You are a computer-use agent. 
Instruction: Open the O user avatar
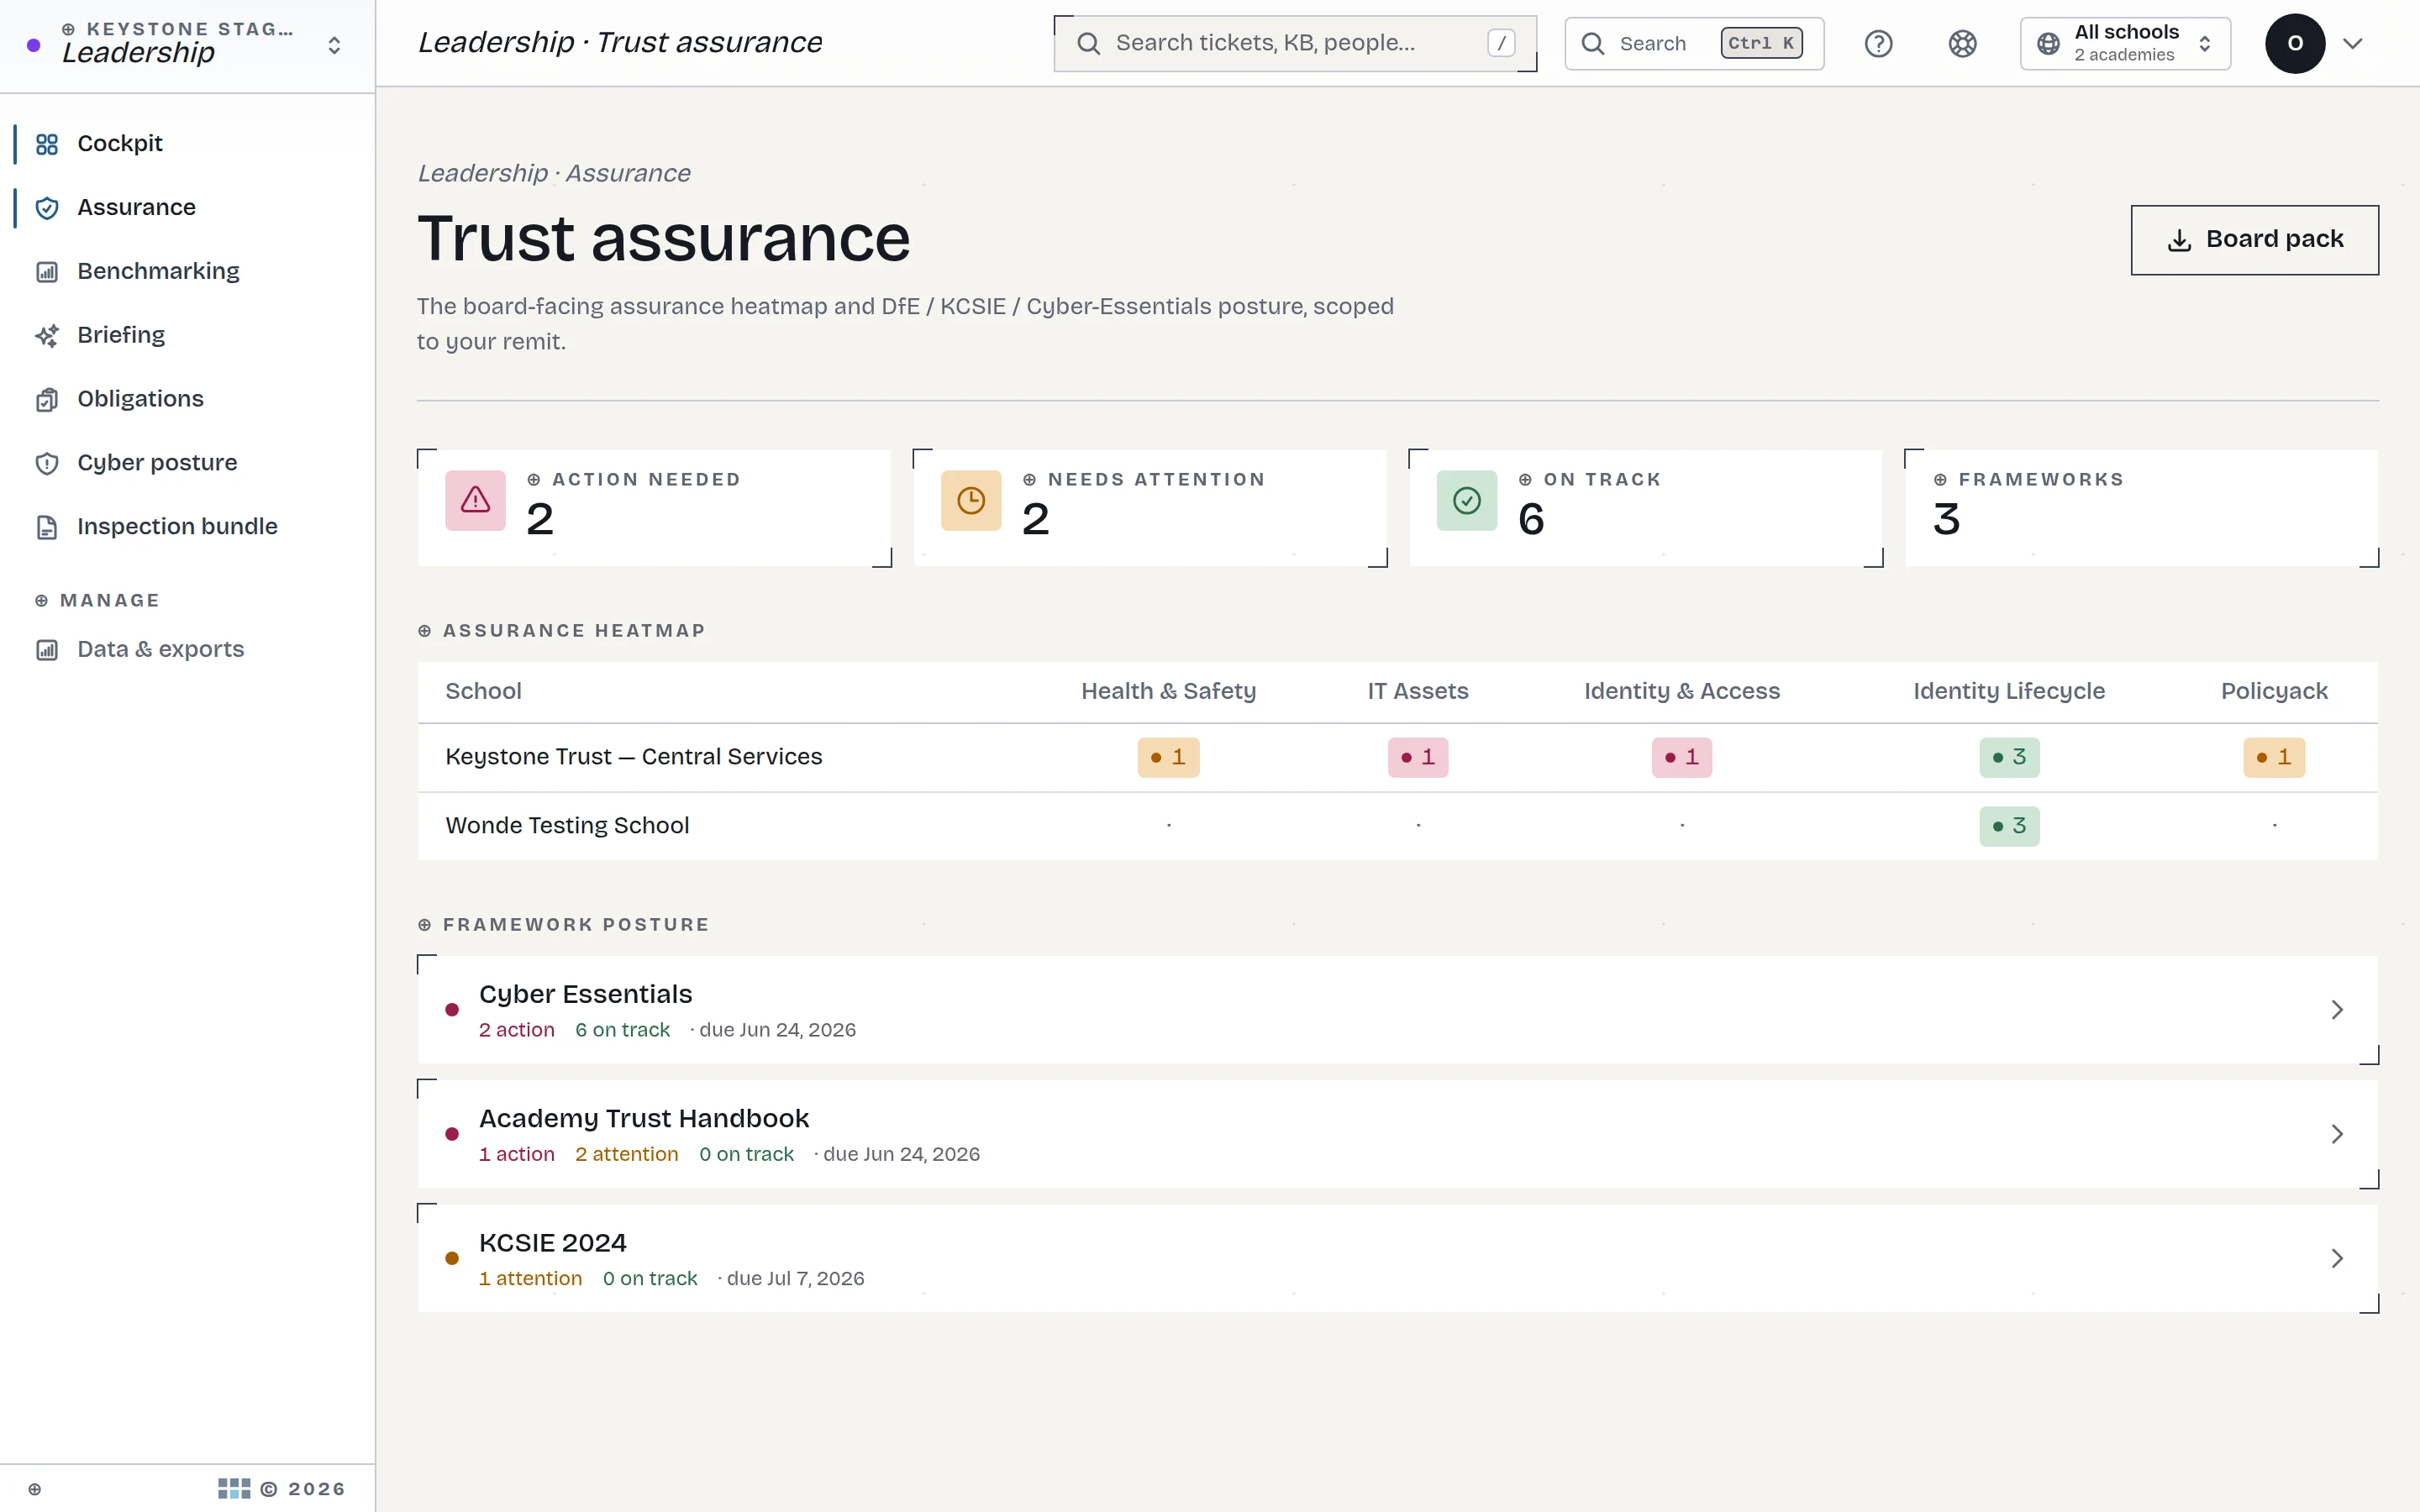point(2295,44)
